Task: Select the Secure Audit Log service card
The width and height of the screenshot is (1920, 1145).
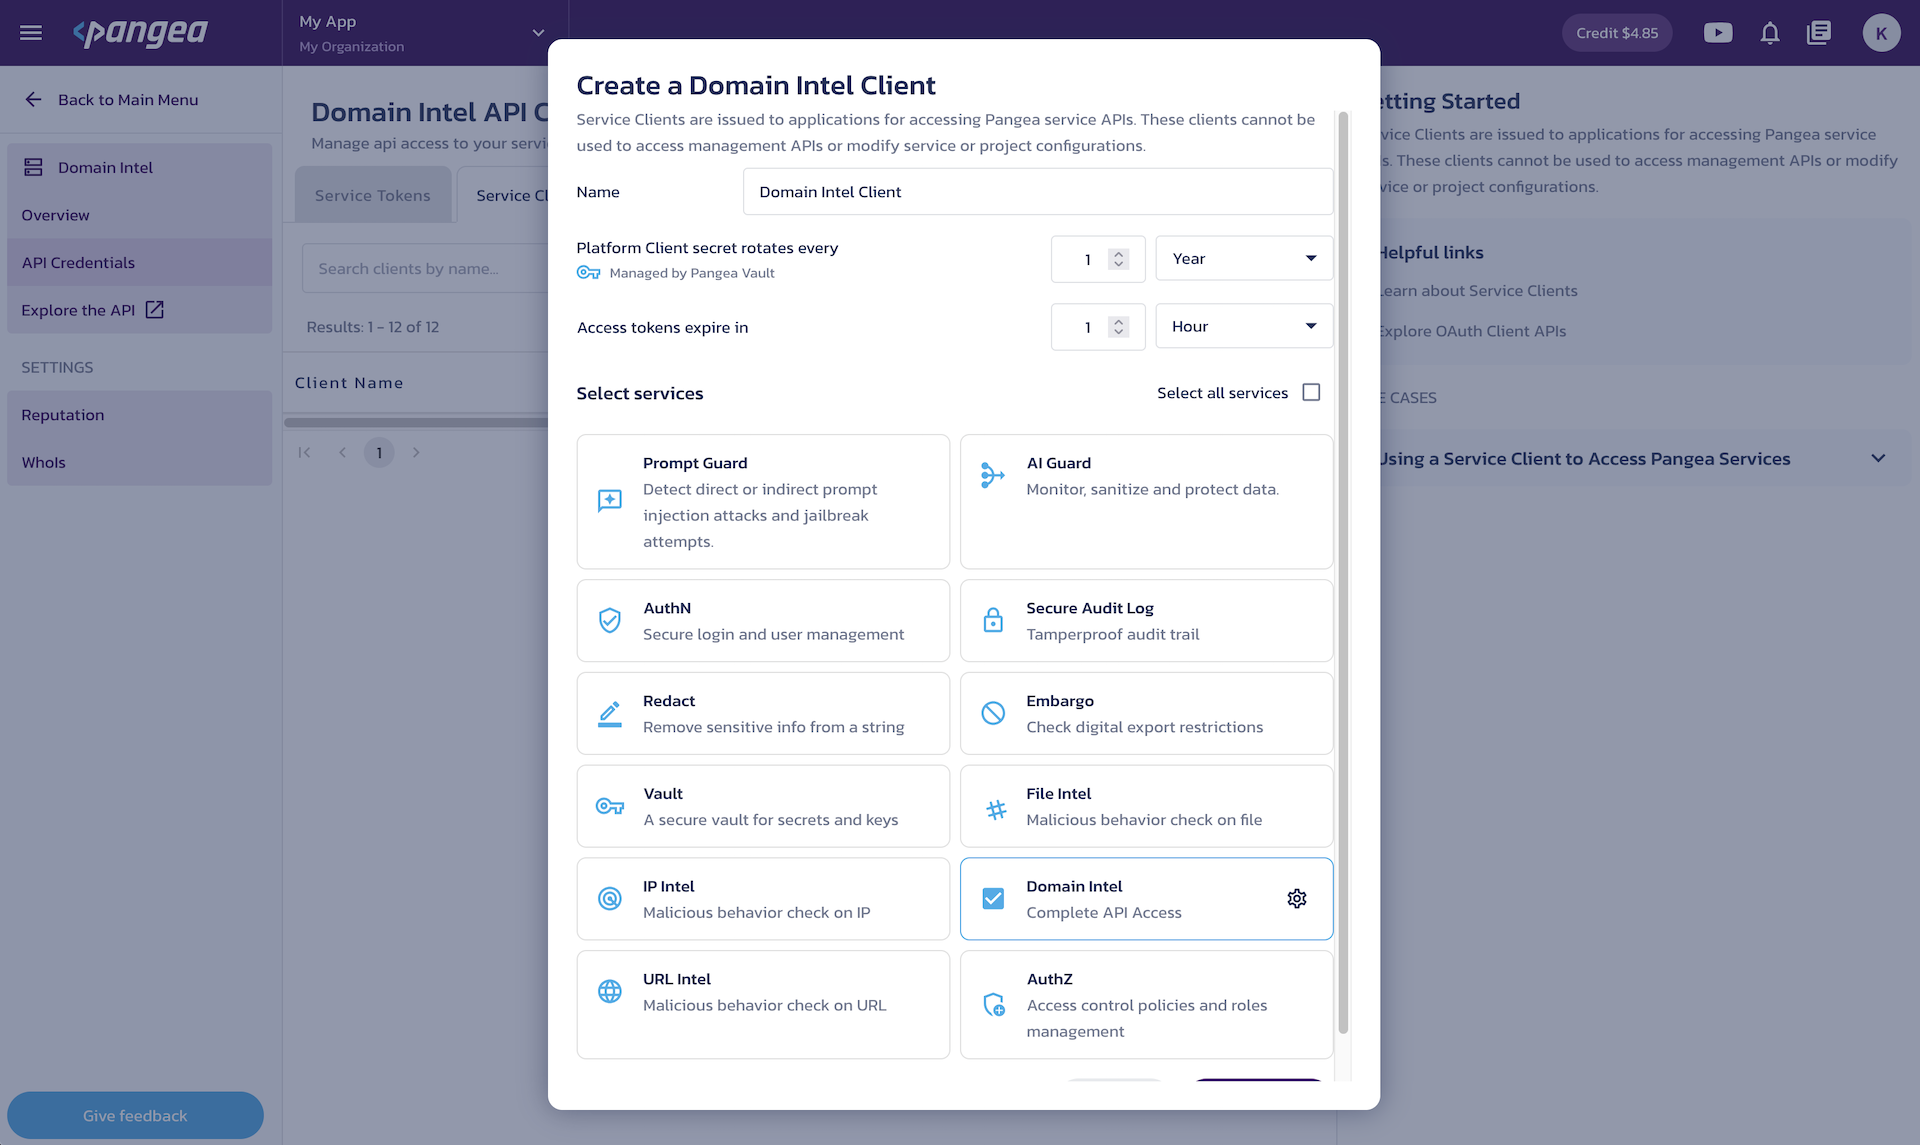Action: pos(1146,621)
